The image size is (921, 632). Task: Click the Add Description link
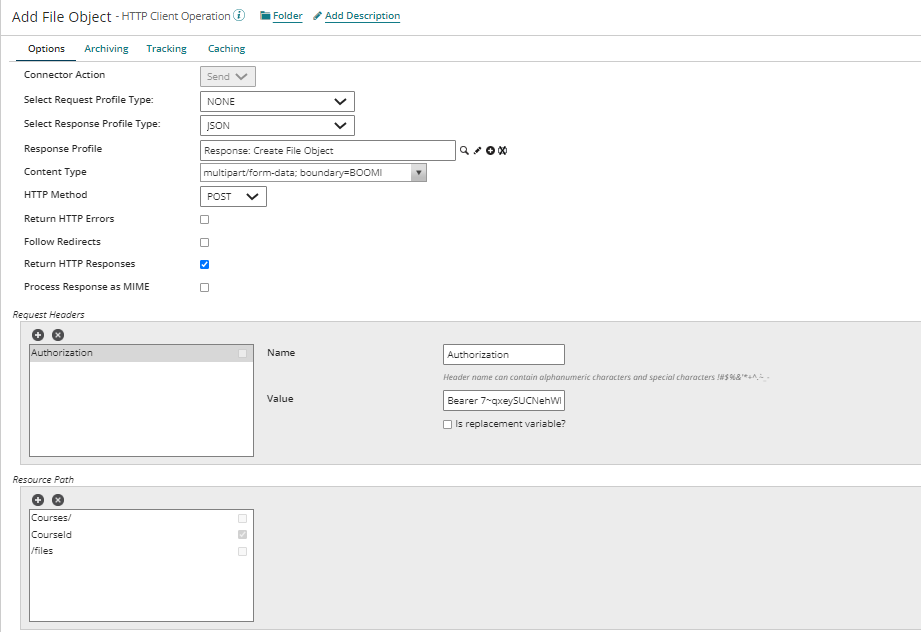(362, 15)
